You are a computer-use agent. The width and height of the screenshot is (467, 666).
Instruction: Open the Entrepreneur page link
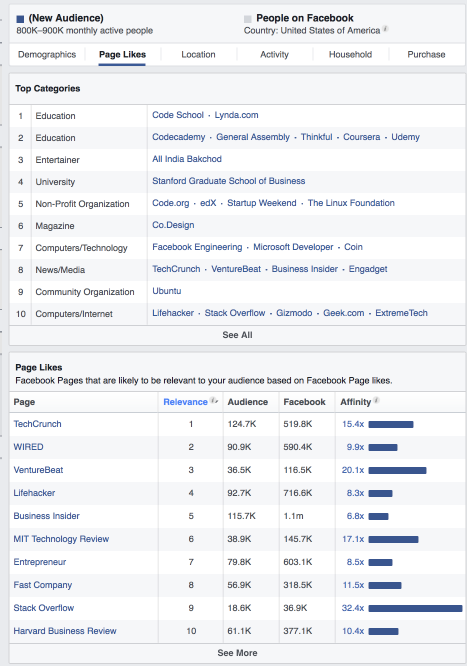pos(40,562)
